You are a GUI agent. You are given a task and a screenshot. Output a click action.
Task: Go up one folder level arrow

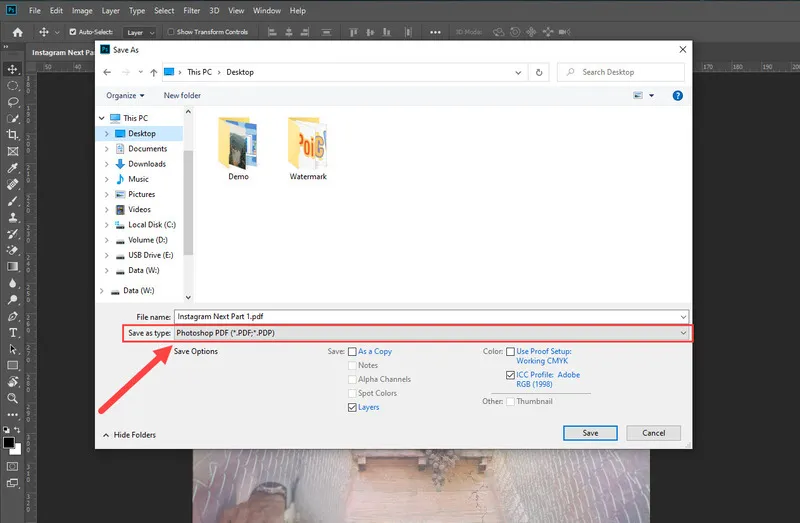(153, 72)
